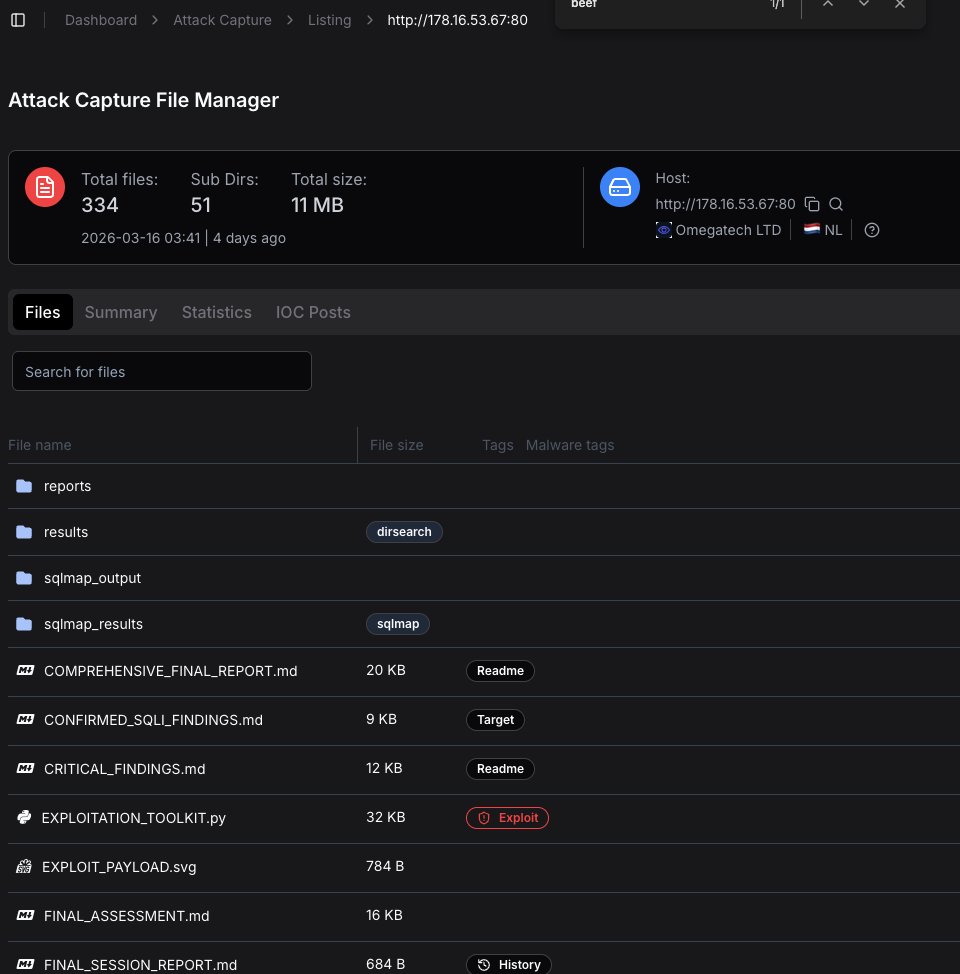Click the 32 KB file size value
This screenshot has height=974, width=960.
385,817
